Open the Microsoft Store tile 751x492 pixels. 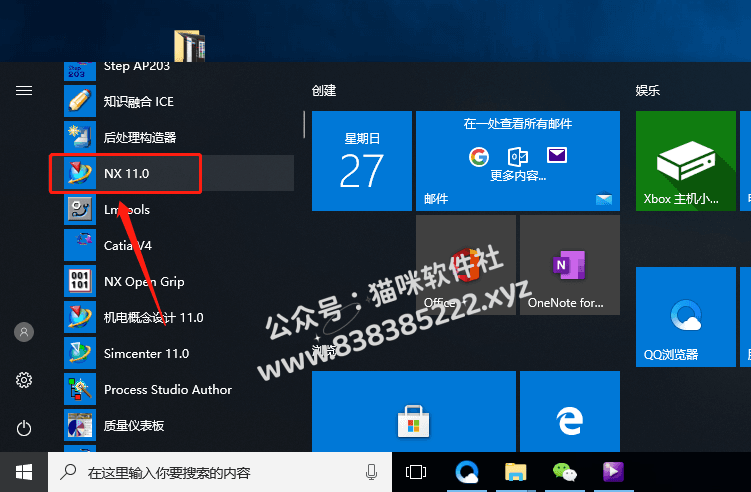point(414,412)
